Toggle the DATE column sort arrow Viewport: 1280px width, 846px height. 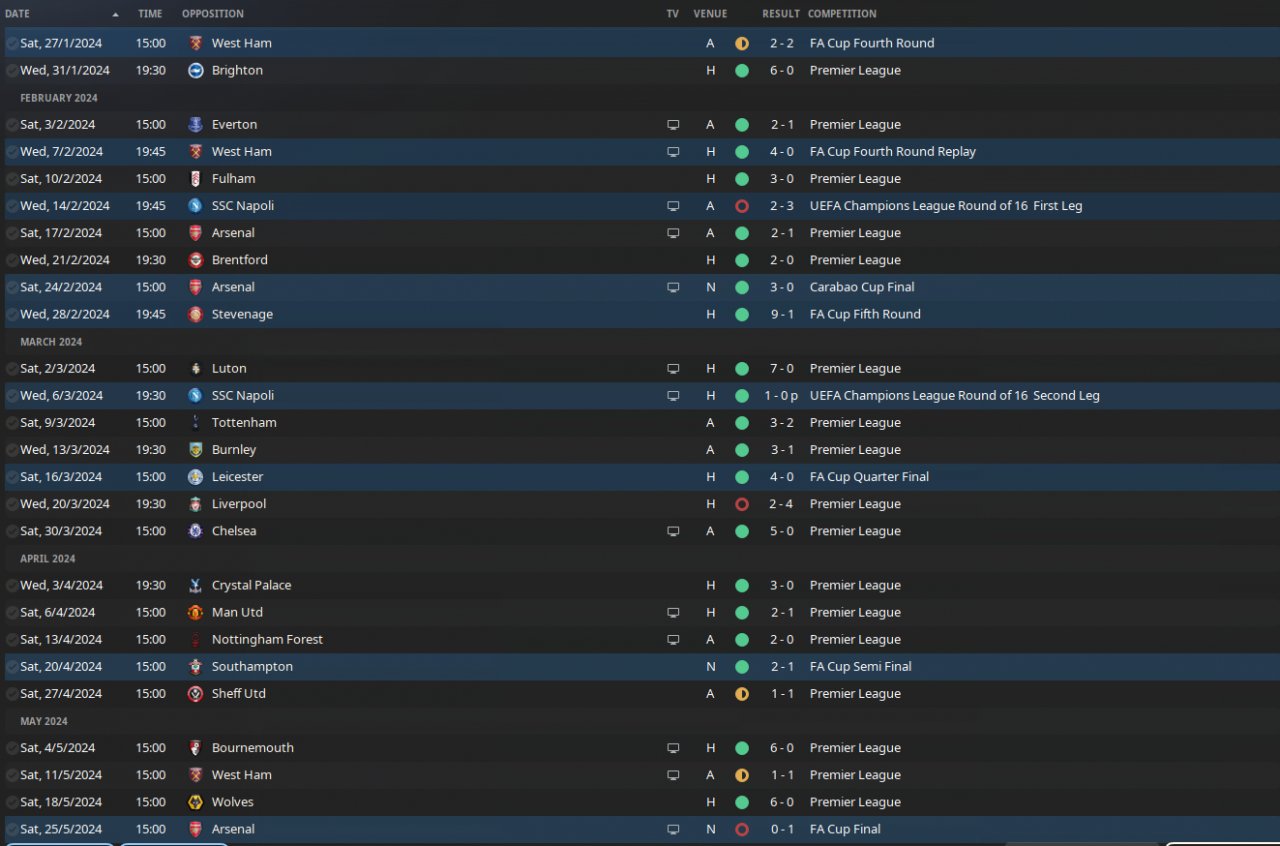[x=115, y=14]
